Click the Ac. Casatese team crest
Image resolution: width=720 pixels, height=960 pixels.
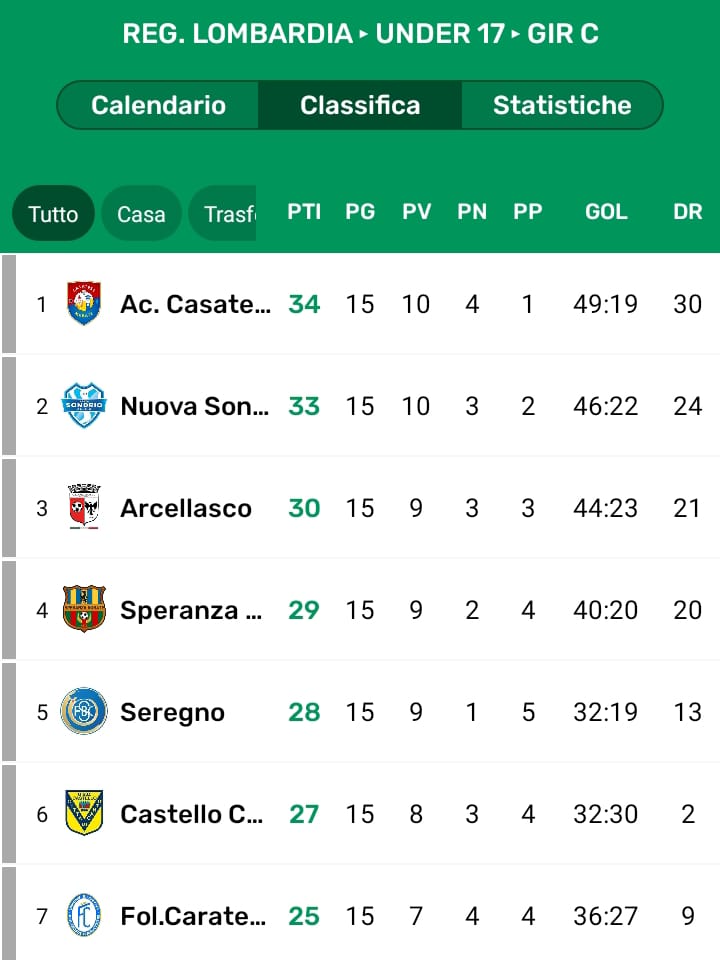[x=84, y=304]
